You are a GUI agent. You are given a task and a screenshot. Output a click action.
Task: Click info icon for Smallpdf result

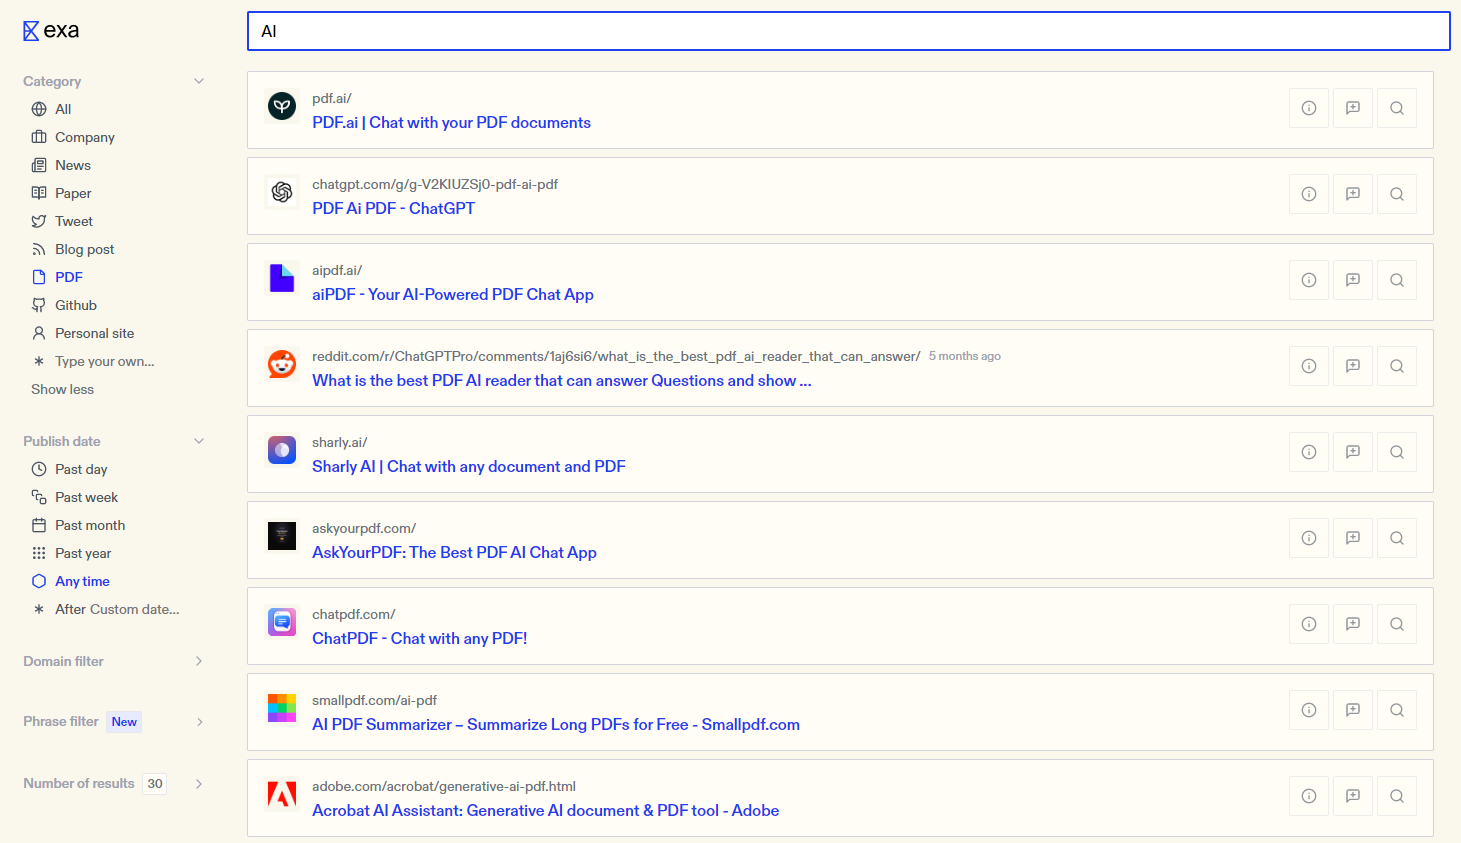point(1309,710)
